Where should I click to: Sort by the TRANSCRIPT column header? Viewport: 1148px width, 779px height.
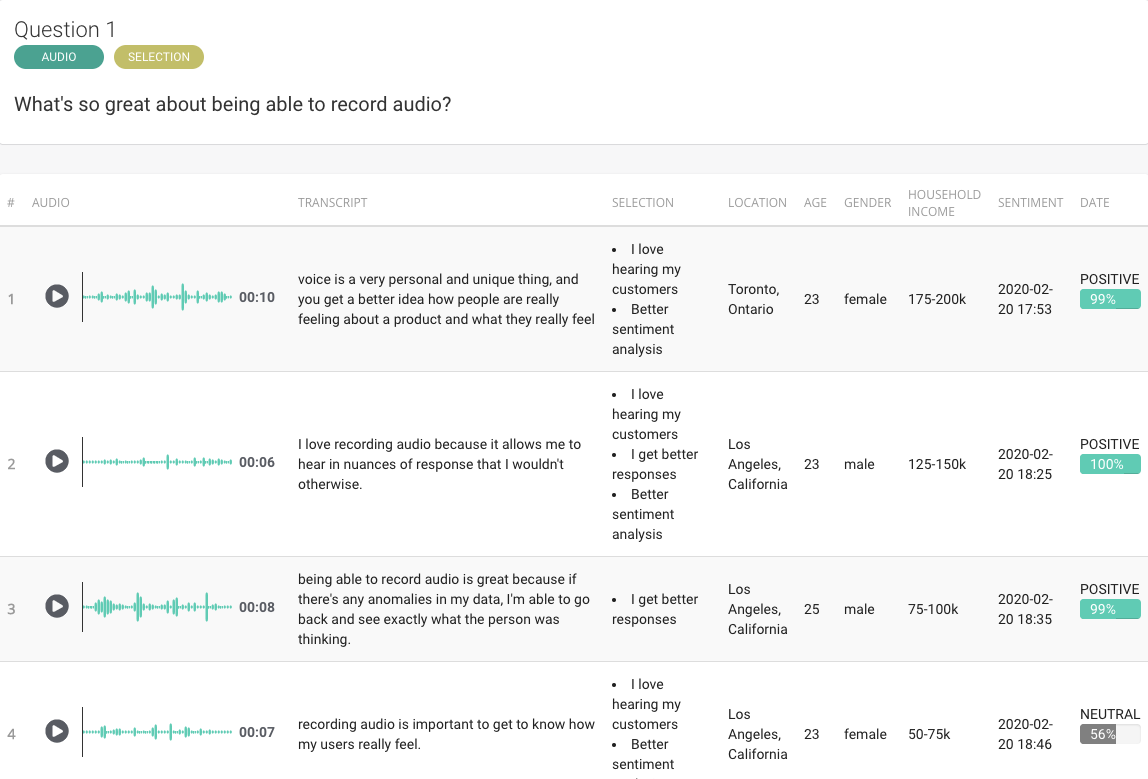tap(332, 203)
